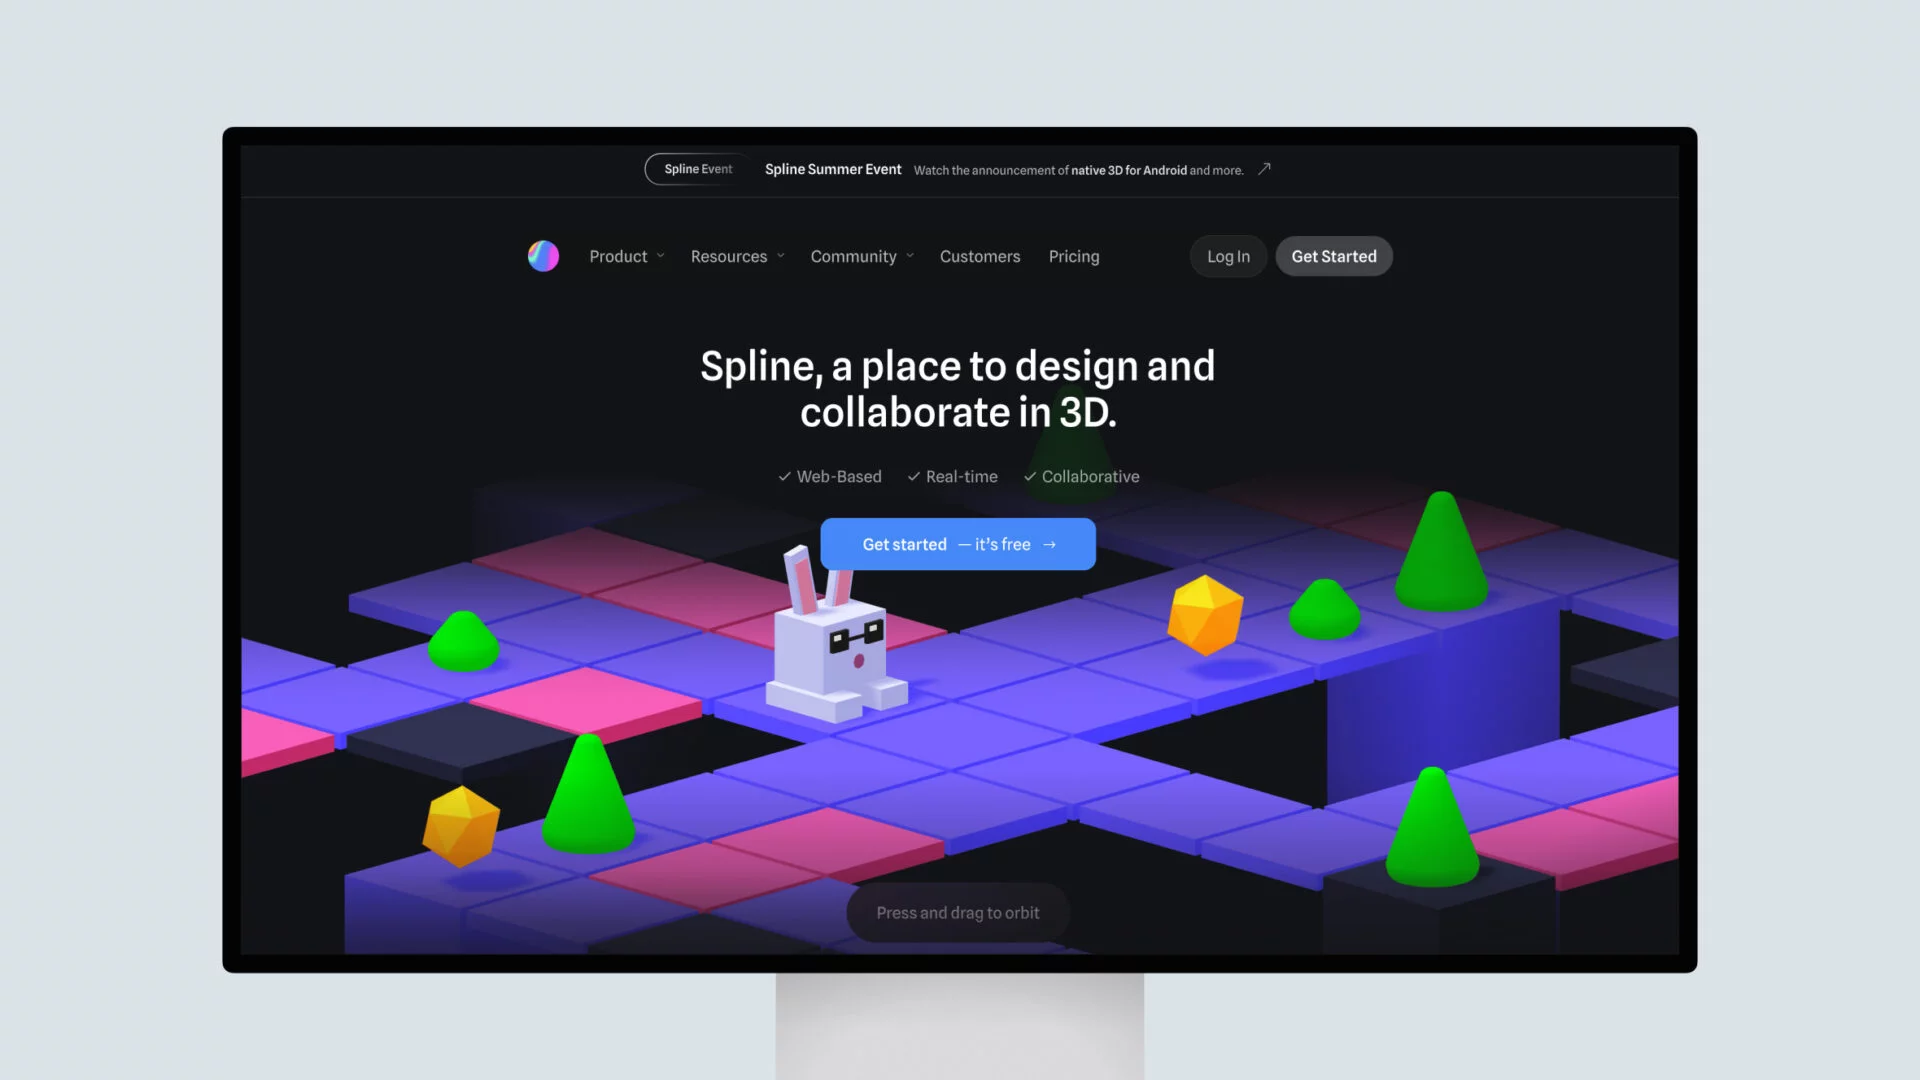Expand the Product navigation dropdown
This screenshot has height=1080, width=1920.
(625, 256)
